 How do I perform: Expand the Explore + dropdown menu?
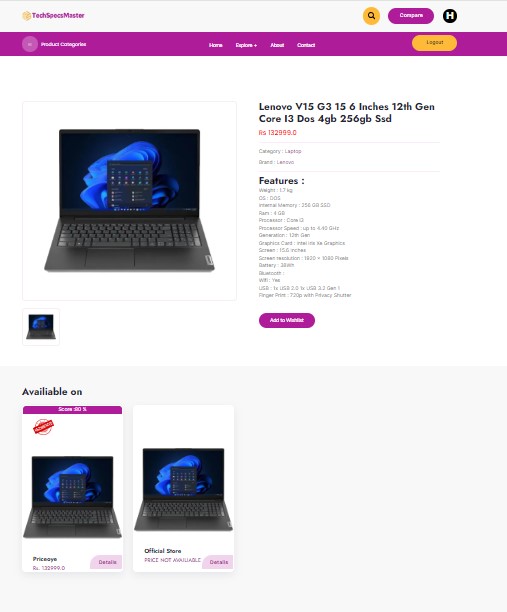pos(246,45)
